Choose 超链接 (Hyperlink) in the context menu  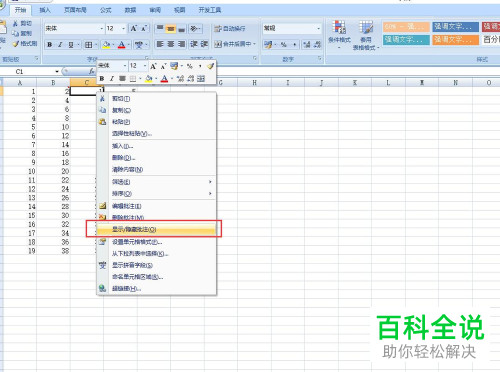[x=156, y=289]
